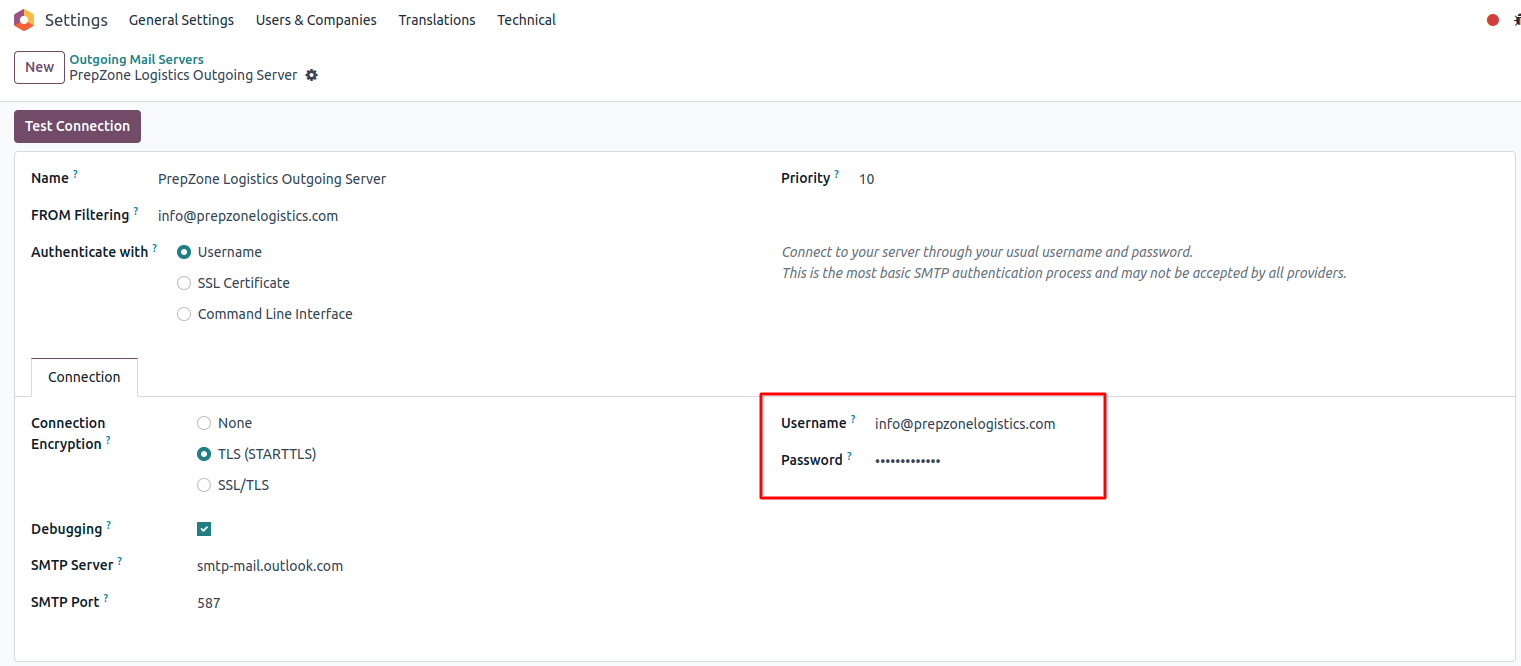Show help tooltip for Authenticate with

(x=155, y=248)
